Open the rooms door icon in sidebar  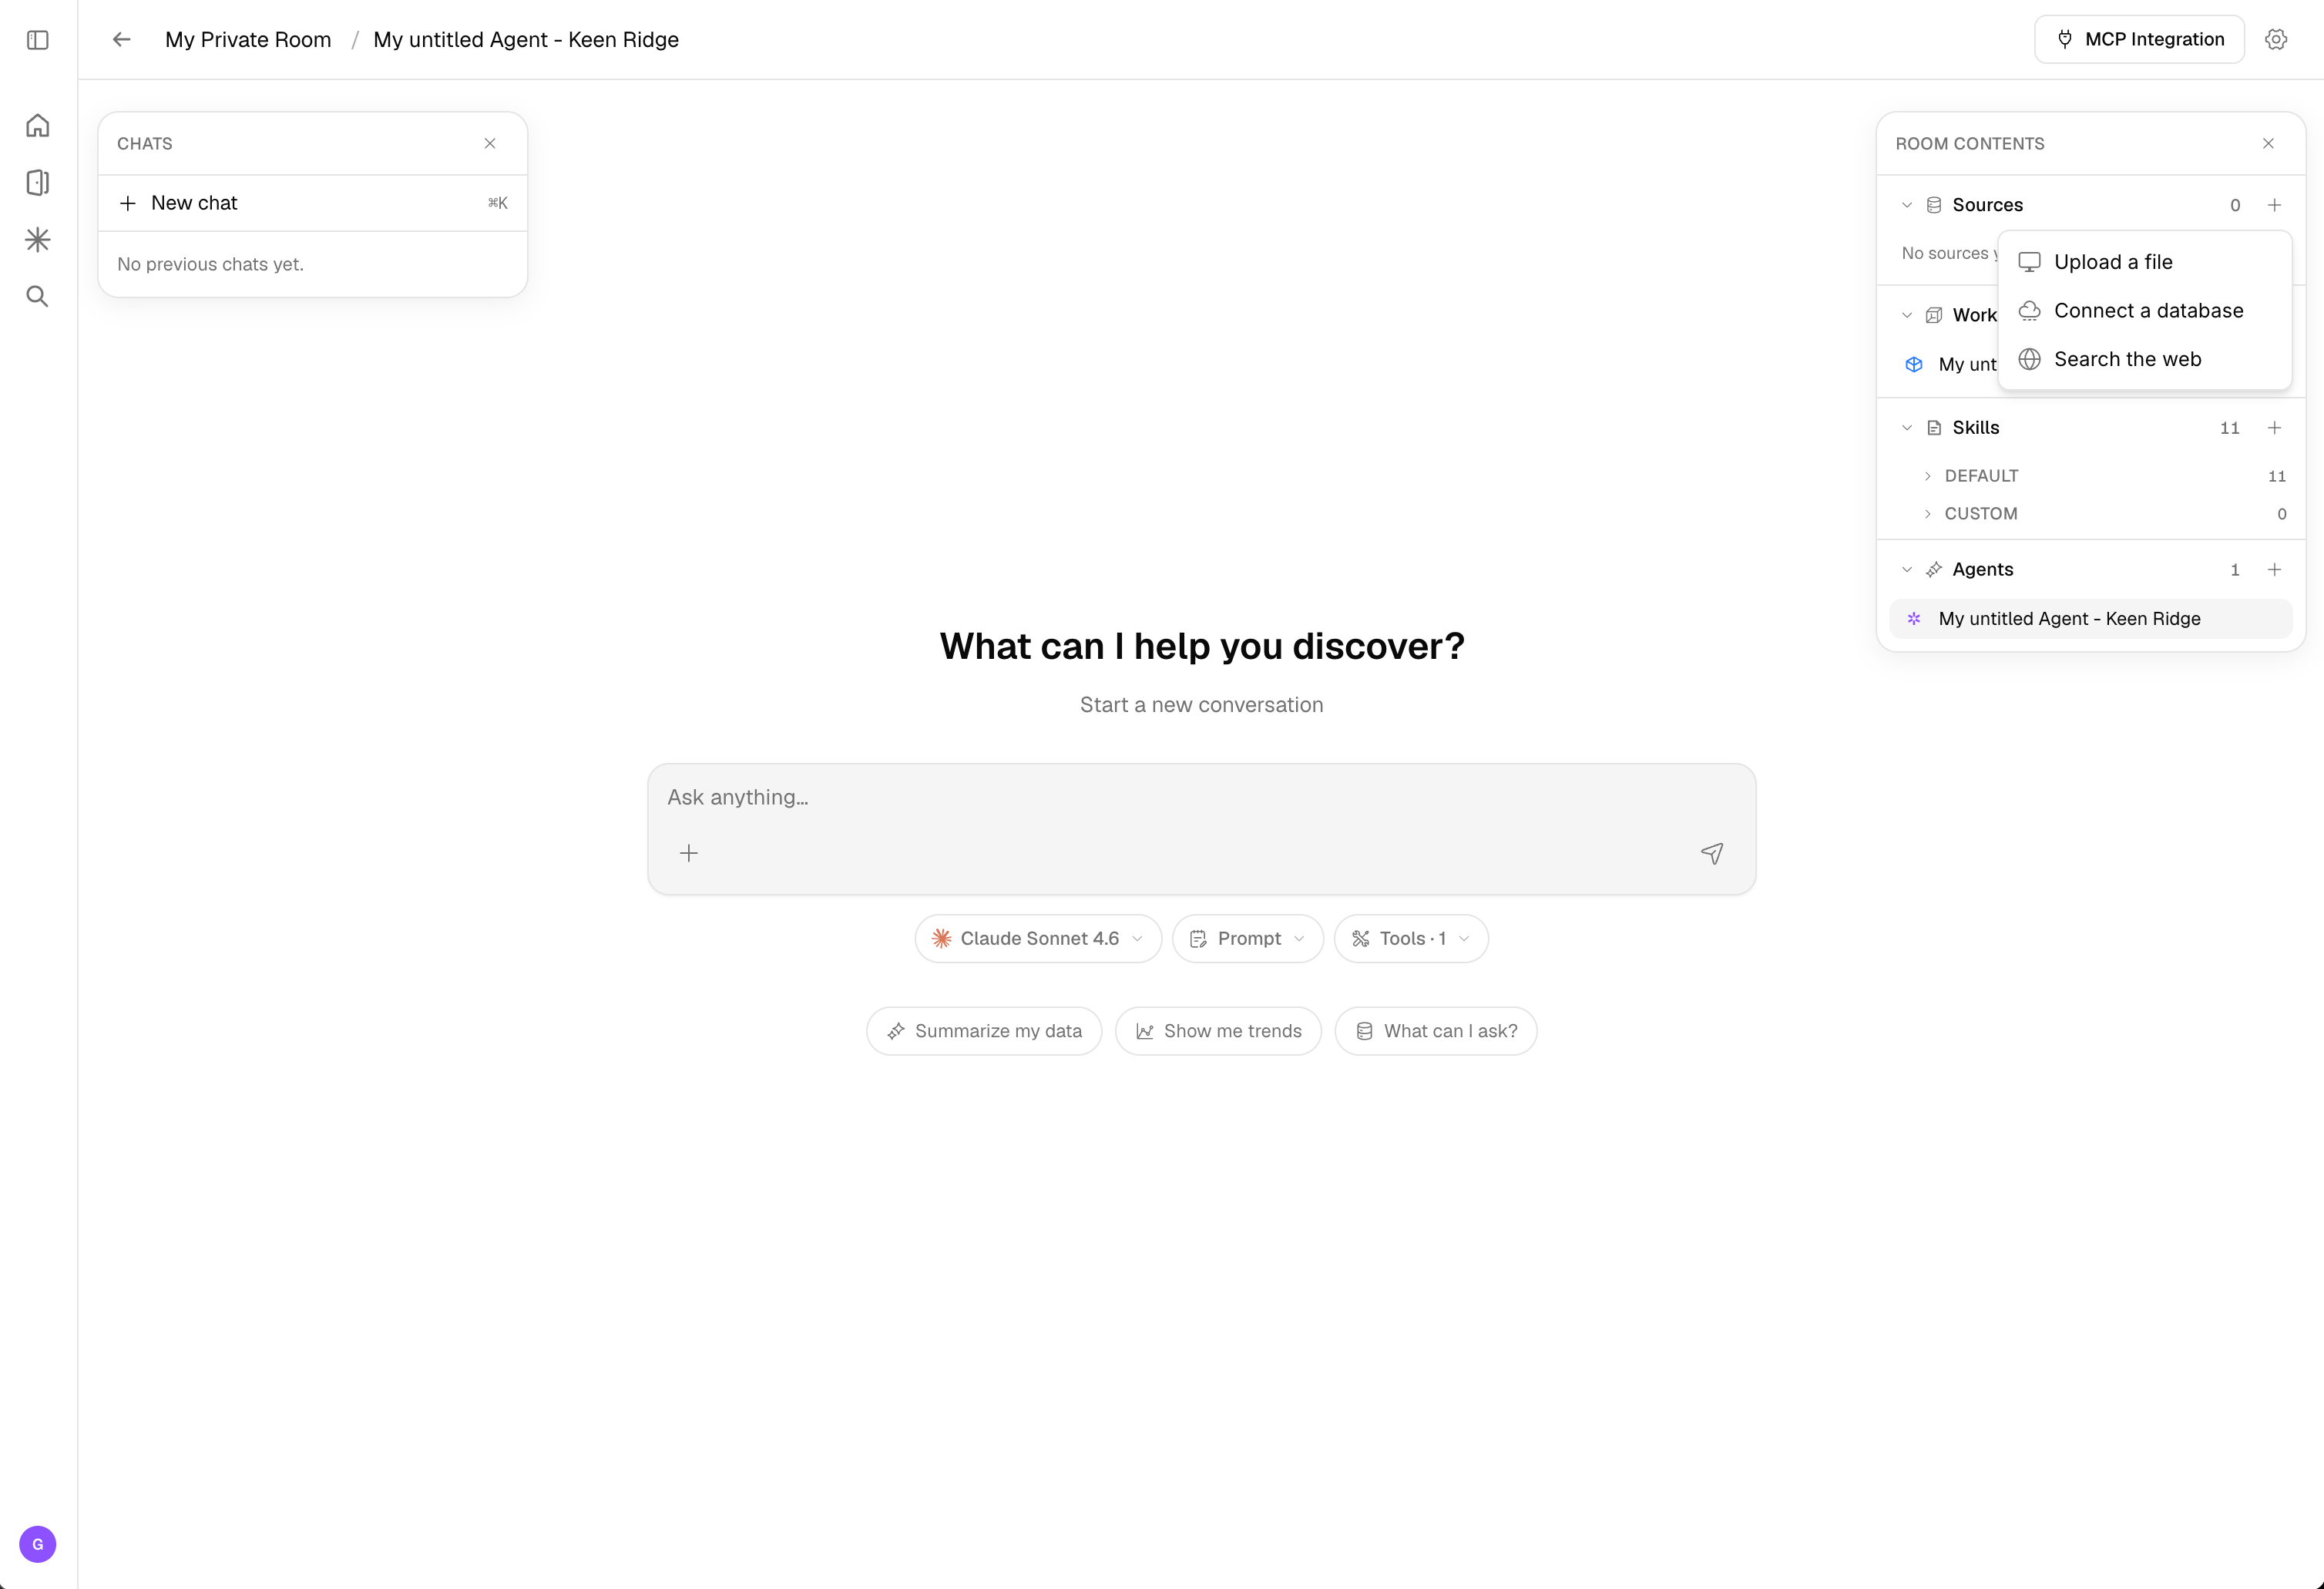click(x=38, y=182)
